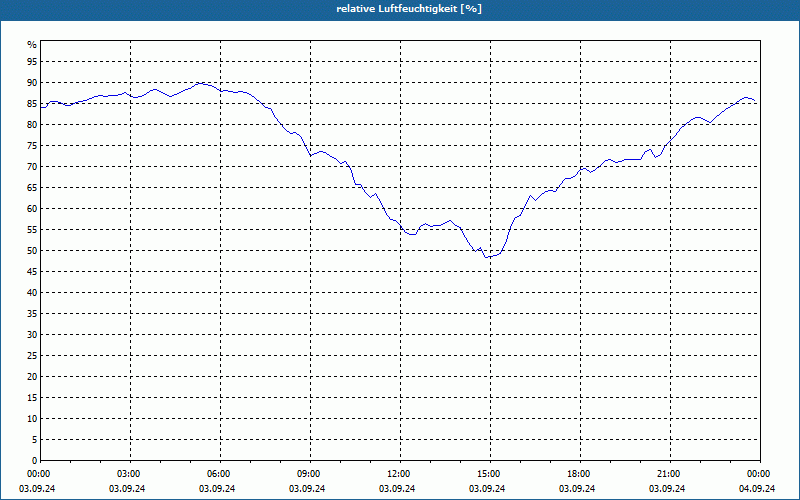
Task: Click the 25 y-axis label
Action: [32, 356]
